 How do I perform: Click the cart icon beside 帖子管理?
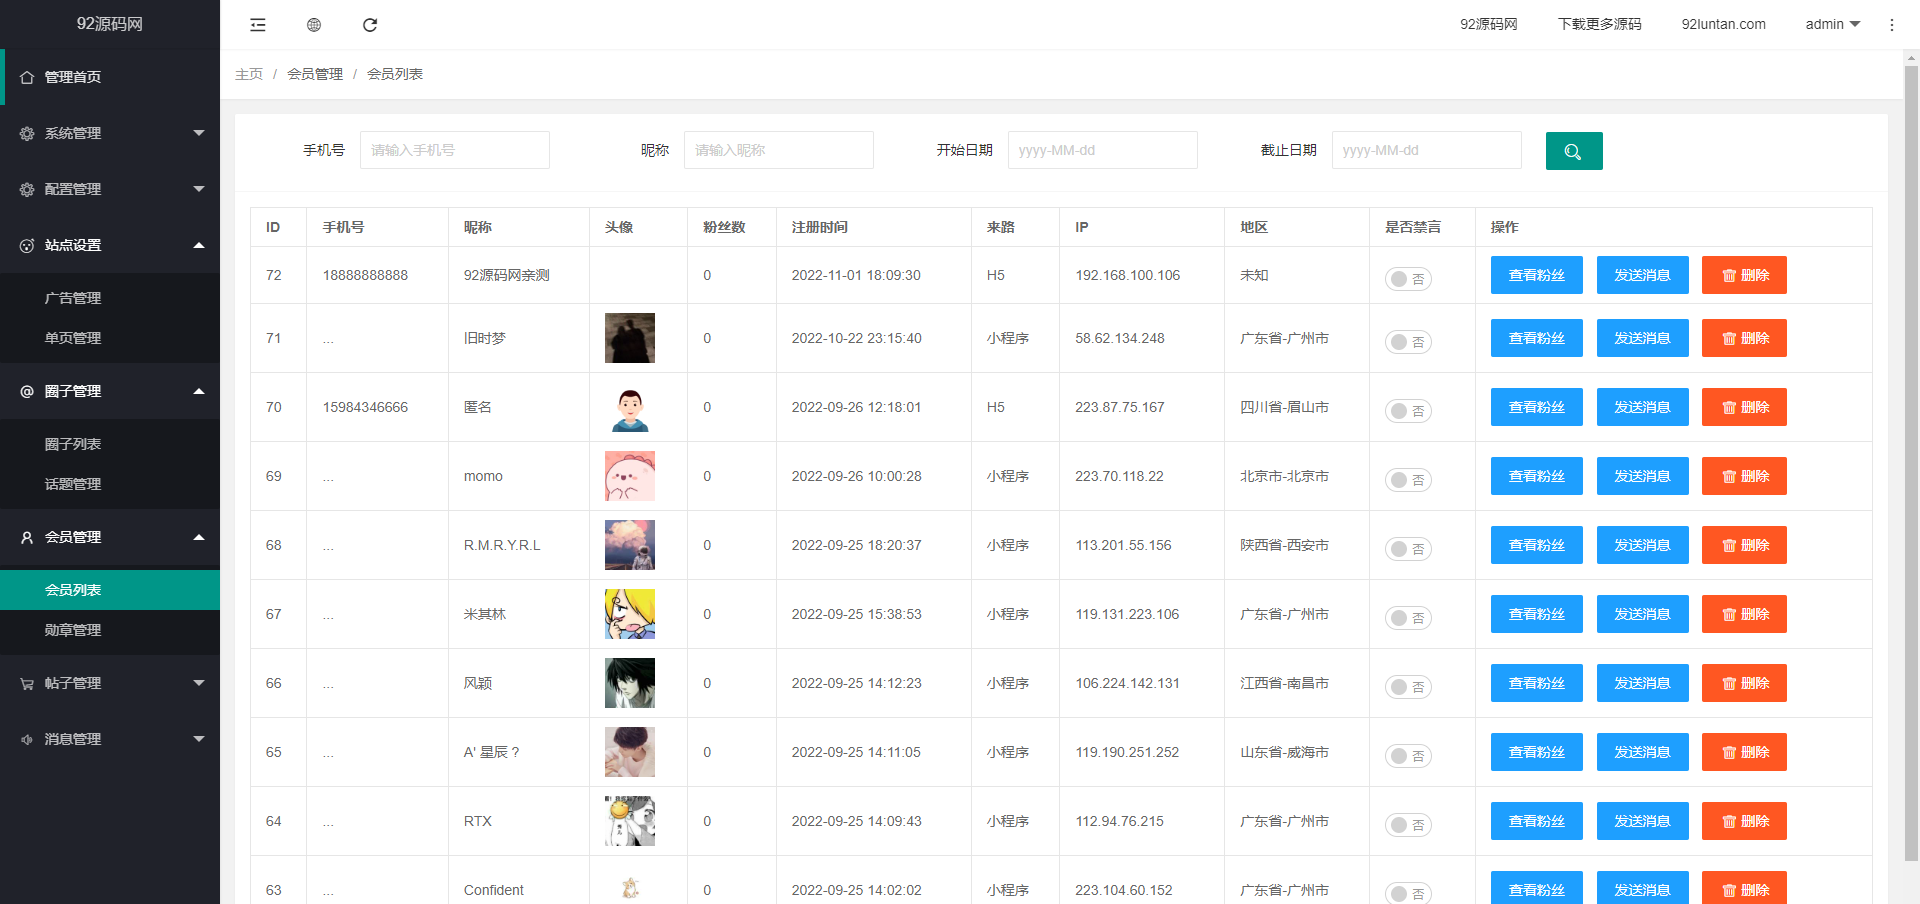27,683
